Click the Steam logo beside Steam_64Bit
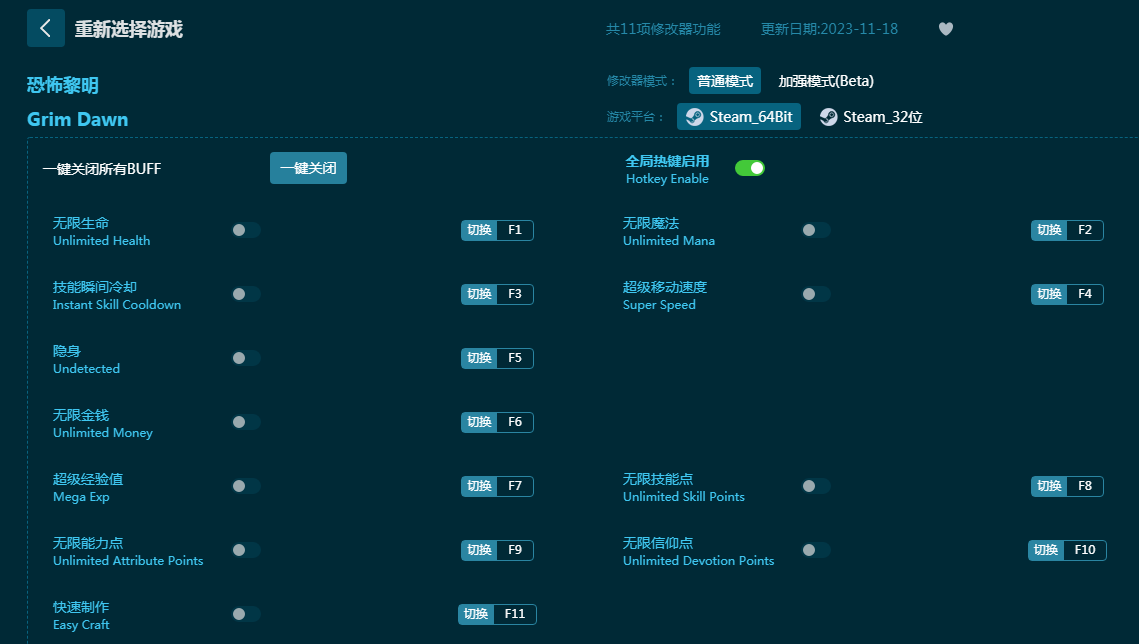The height and width of the screenshot is (644, 1139). (694, 117)
